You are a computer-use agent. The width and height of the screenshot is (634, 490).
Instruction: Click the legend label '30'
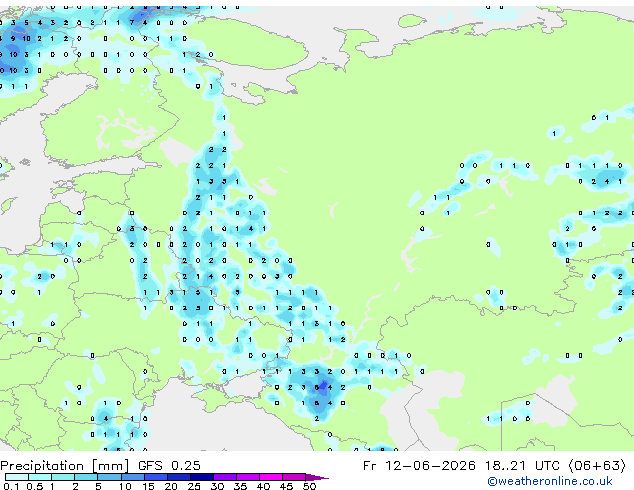pos(217,486)
